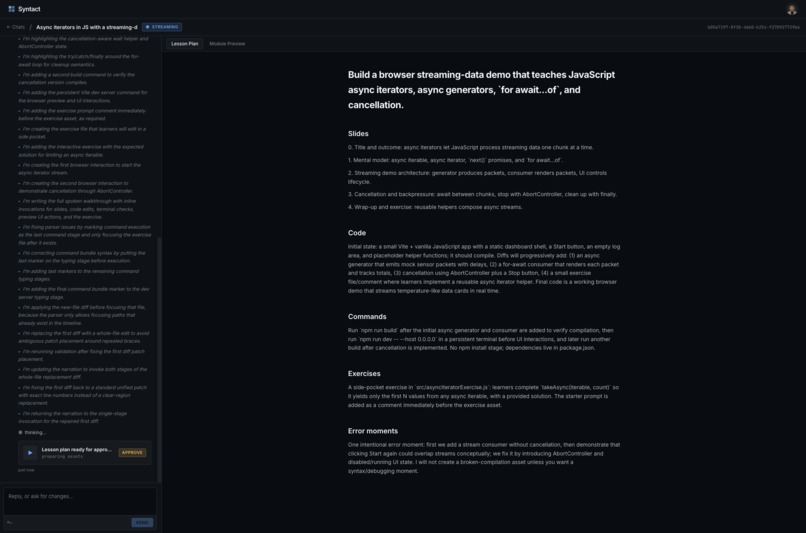Viewport: 806px width, 533px height.
Task: Click the 'thinking...' status indicator
Action: [32, 432]
